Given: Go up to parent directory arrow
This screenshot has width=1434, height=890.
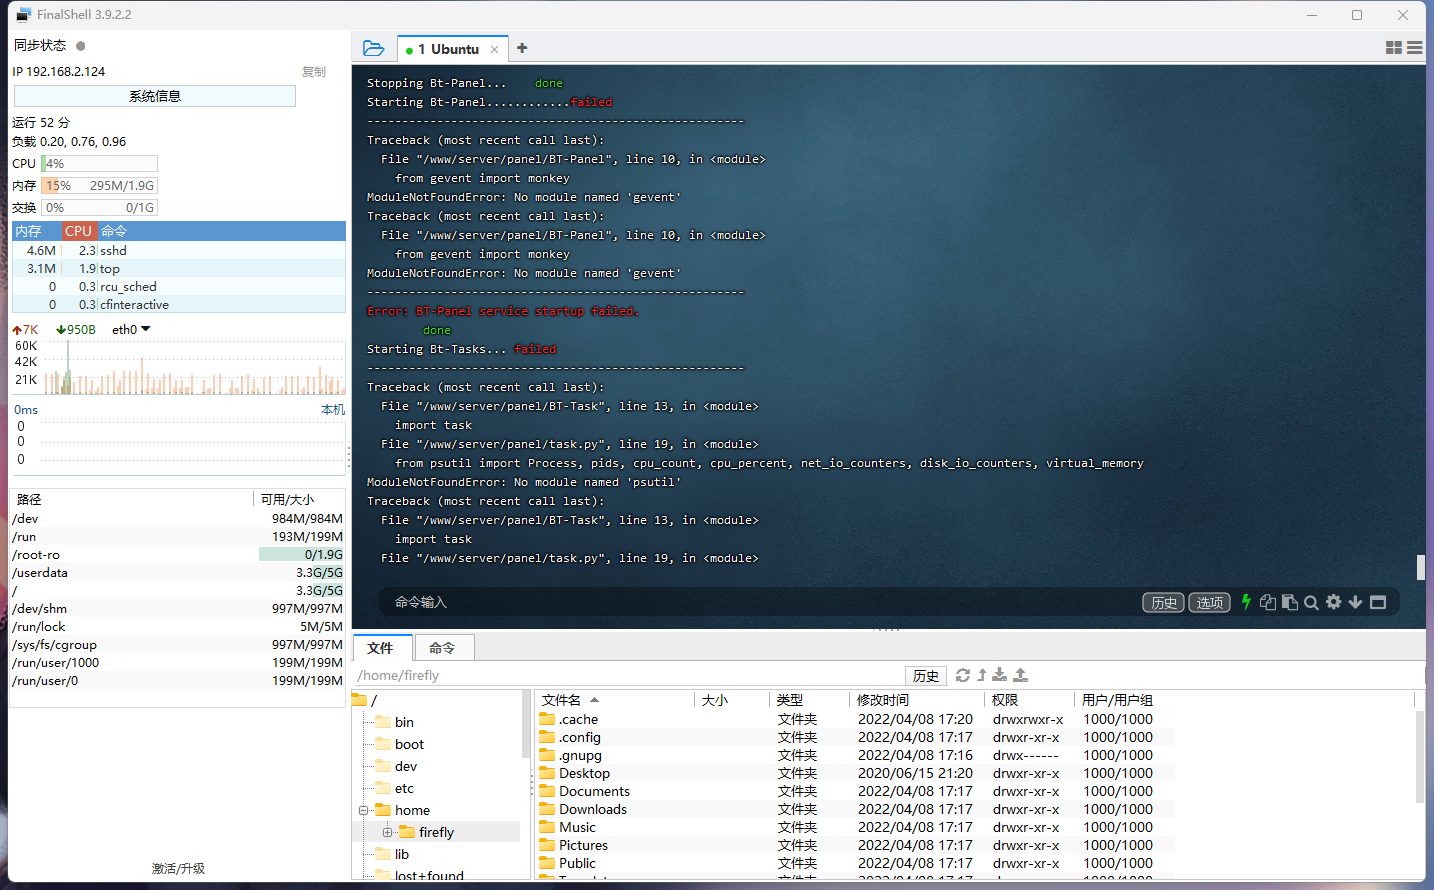Looking at the screenshot, I should click(x=982, y=675).
